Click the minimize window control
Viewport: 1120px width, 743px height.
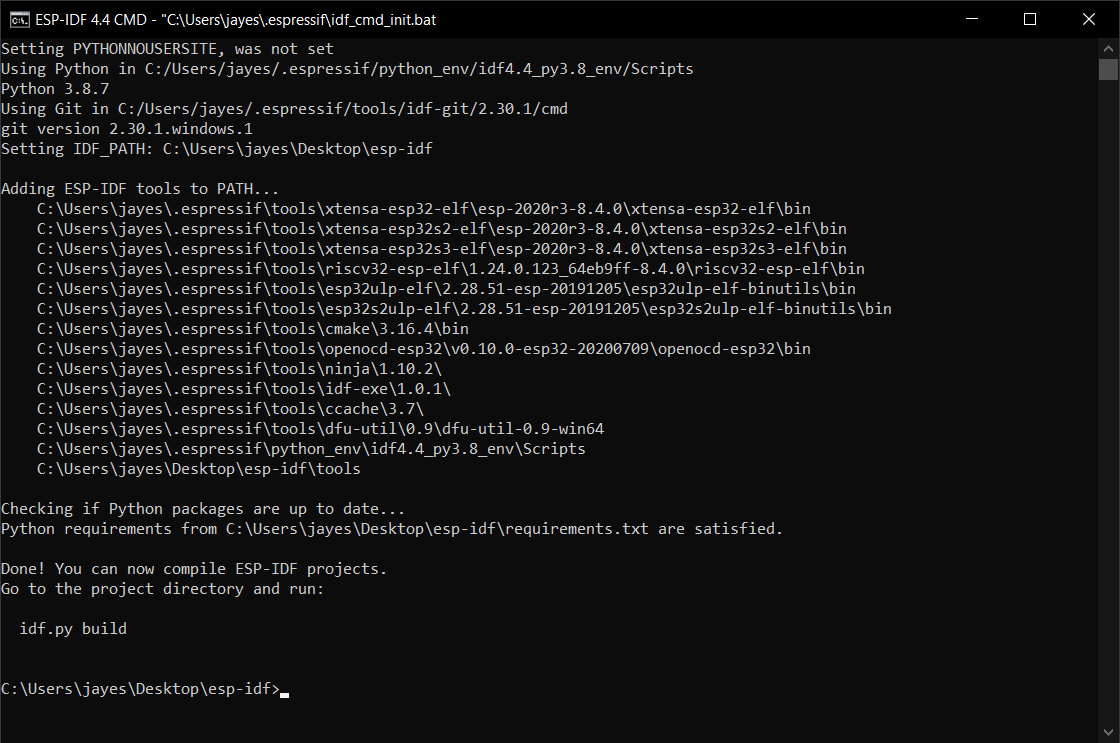pos(971,19)
